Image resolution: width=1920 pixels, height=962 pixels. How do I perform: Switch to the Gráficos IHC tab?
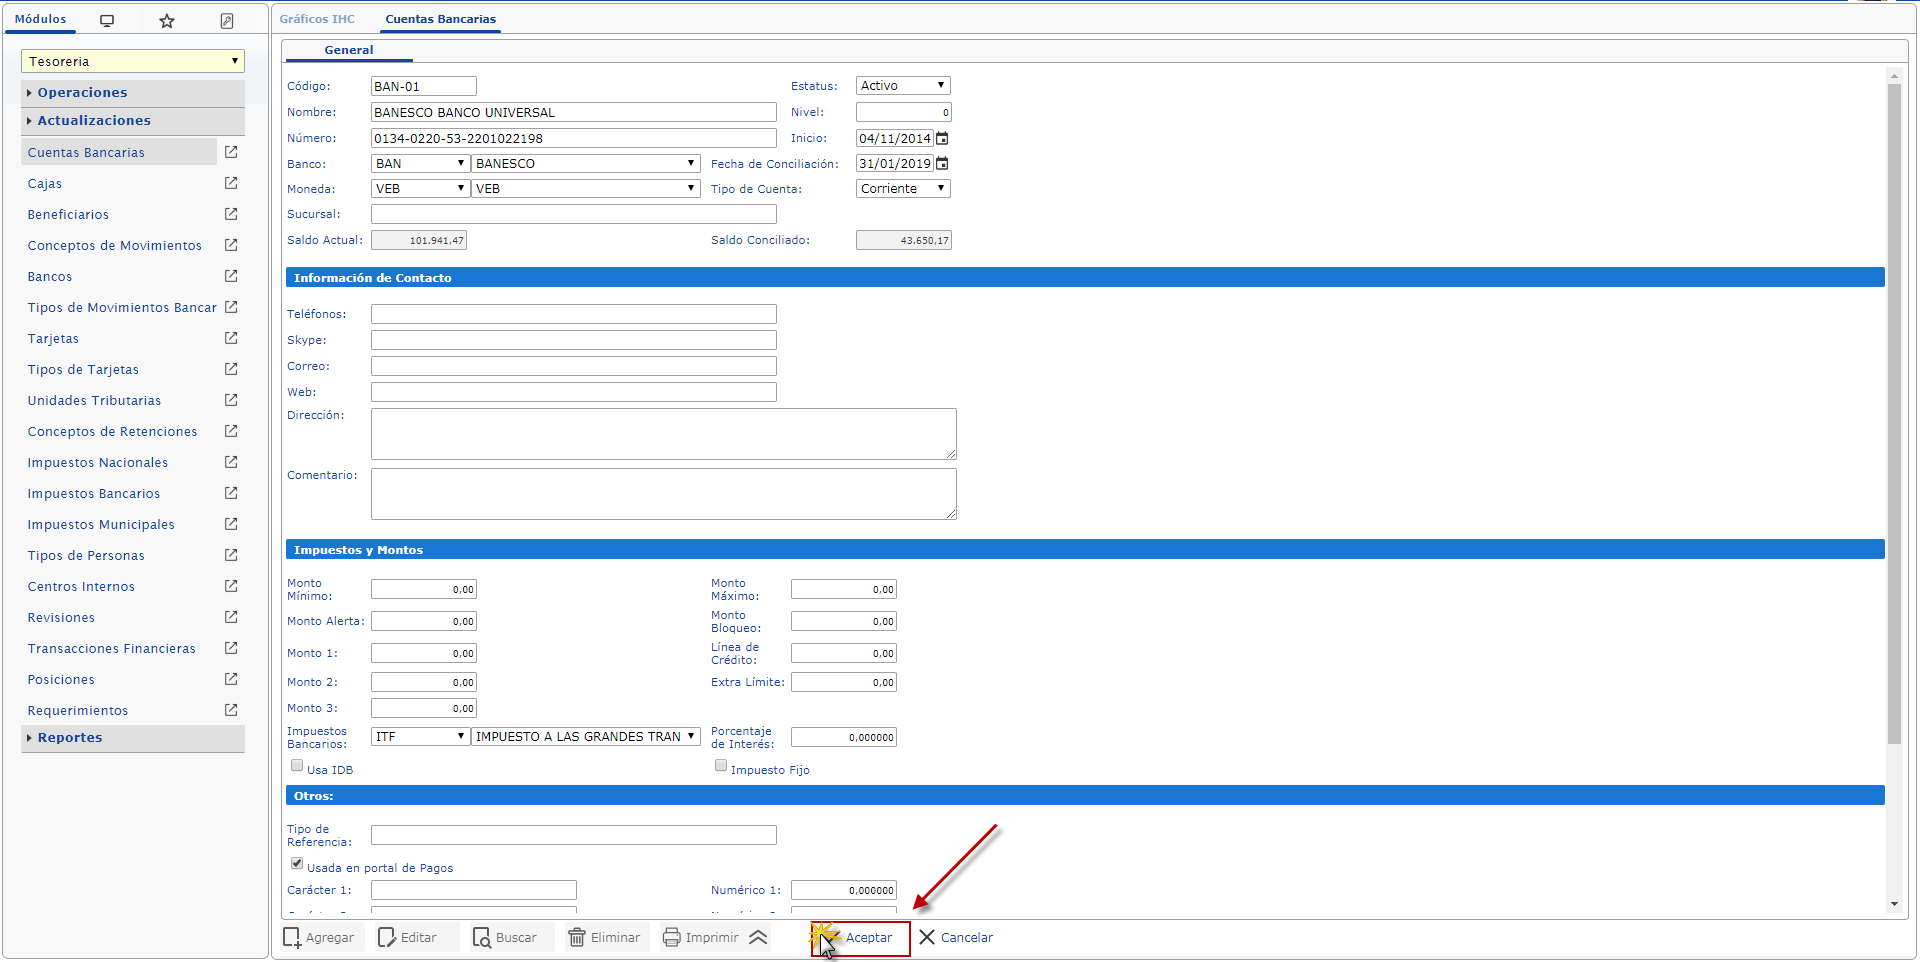pyautogui.click(x=317, y=19)
